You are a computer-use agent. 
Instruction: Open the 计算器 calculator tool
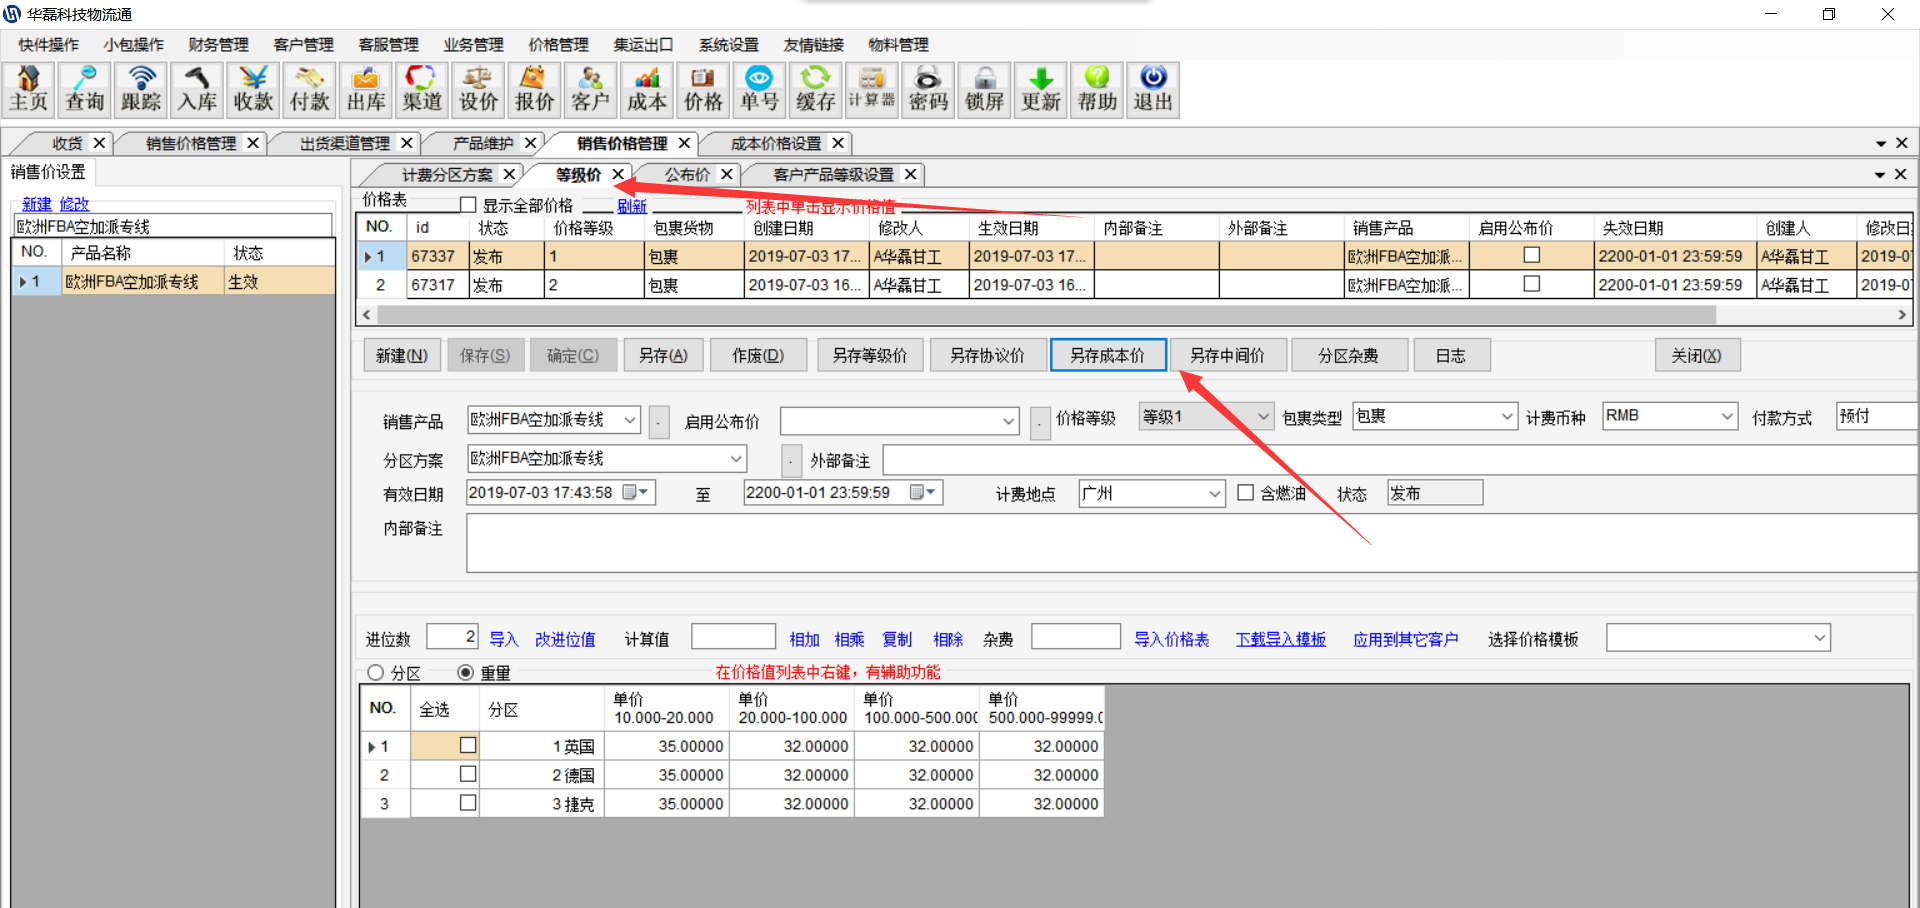(872, 90)
